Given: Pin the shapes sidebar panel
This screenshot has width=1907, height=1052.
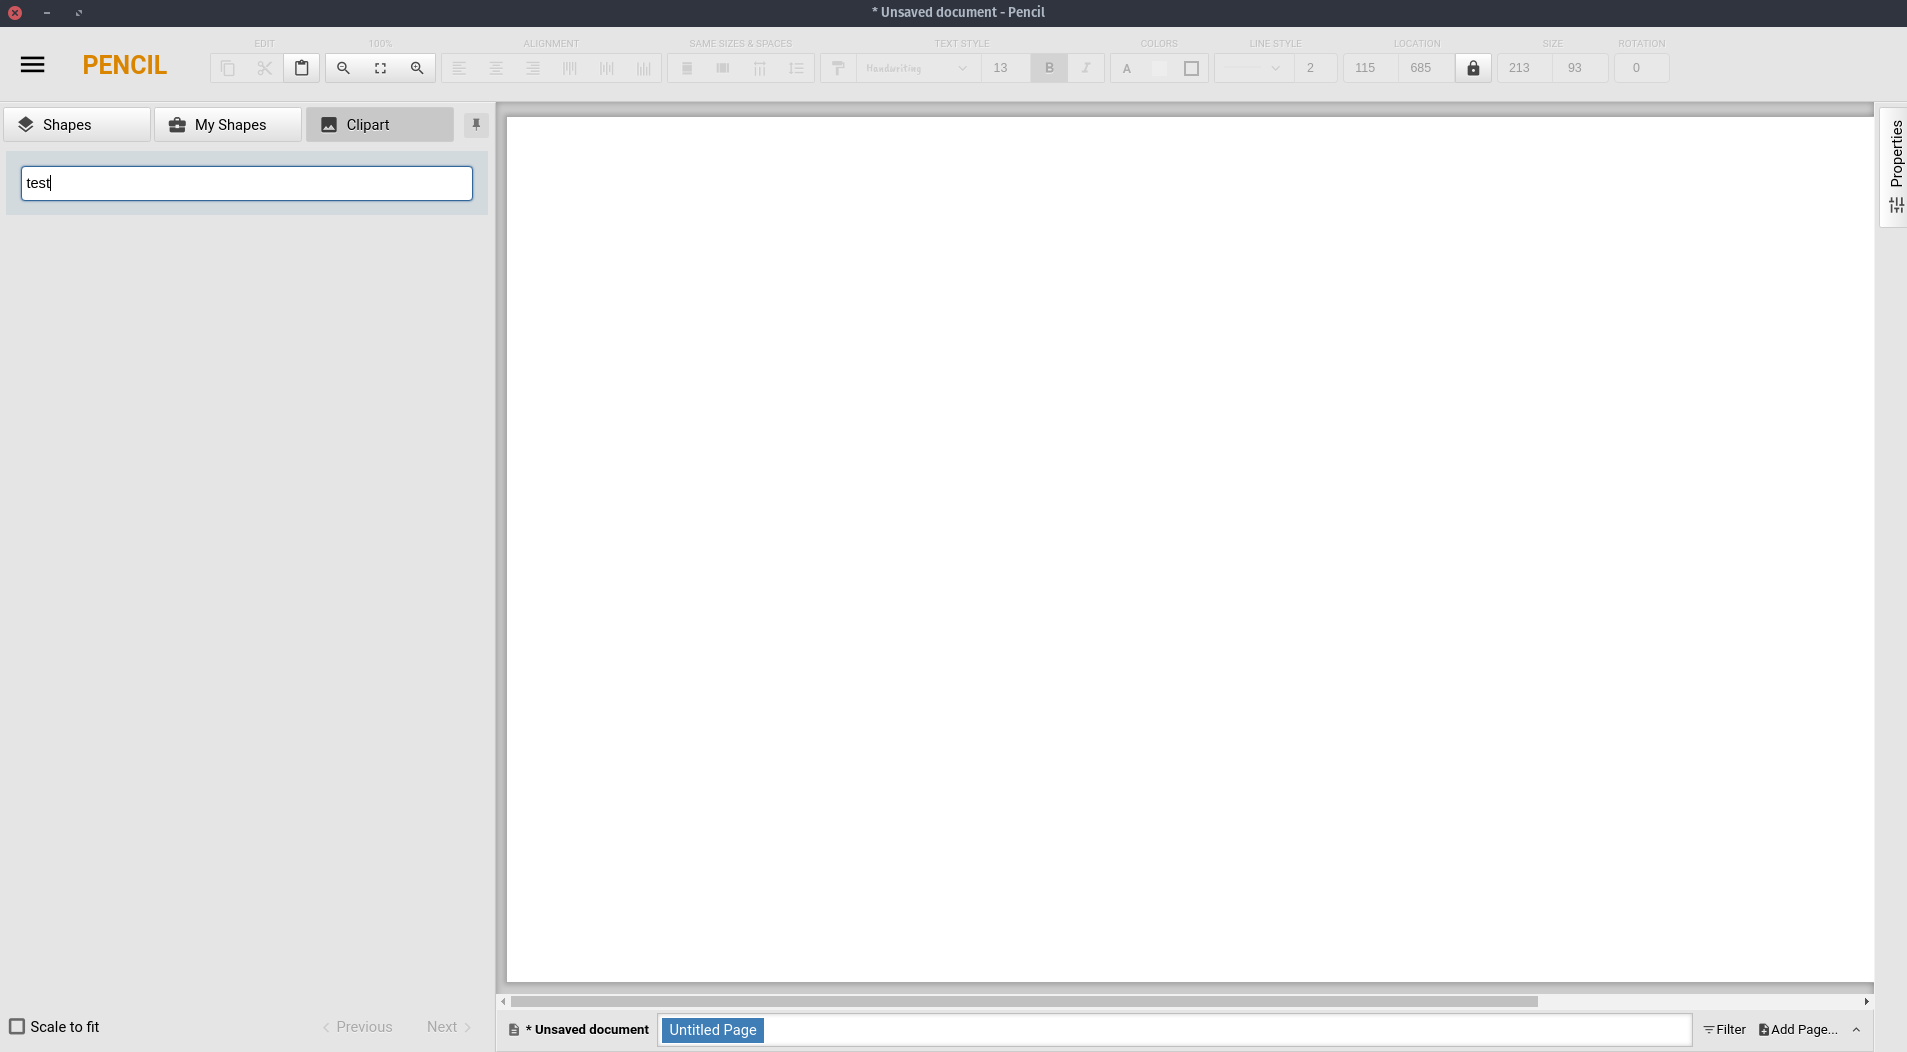Looking at the screenshot, I should pos(476,124).
